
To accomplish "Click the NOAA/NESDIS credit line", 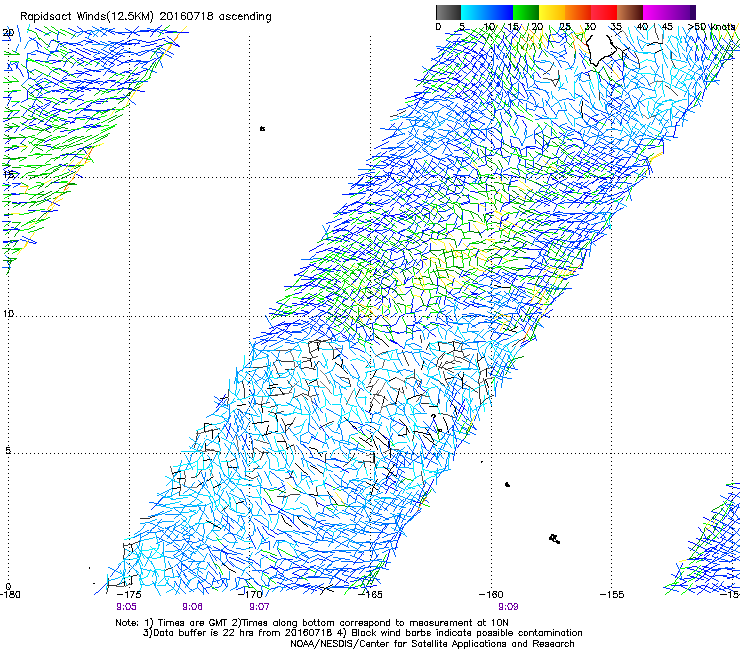I will tap(432, 644).
